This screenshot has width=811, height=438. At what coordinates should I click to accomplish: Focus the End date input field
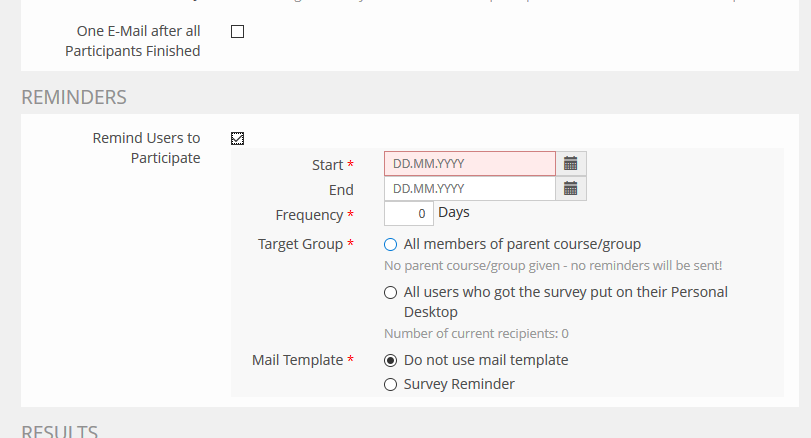point(469,189)
